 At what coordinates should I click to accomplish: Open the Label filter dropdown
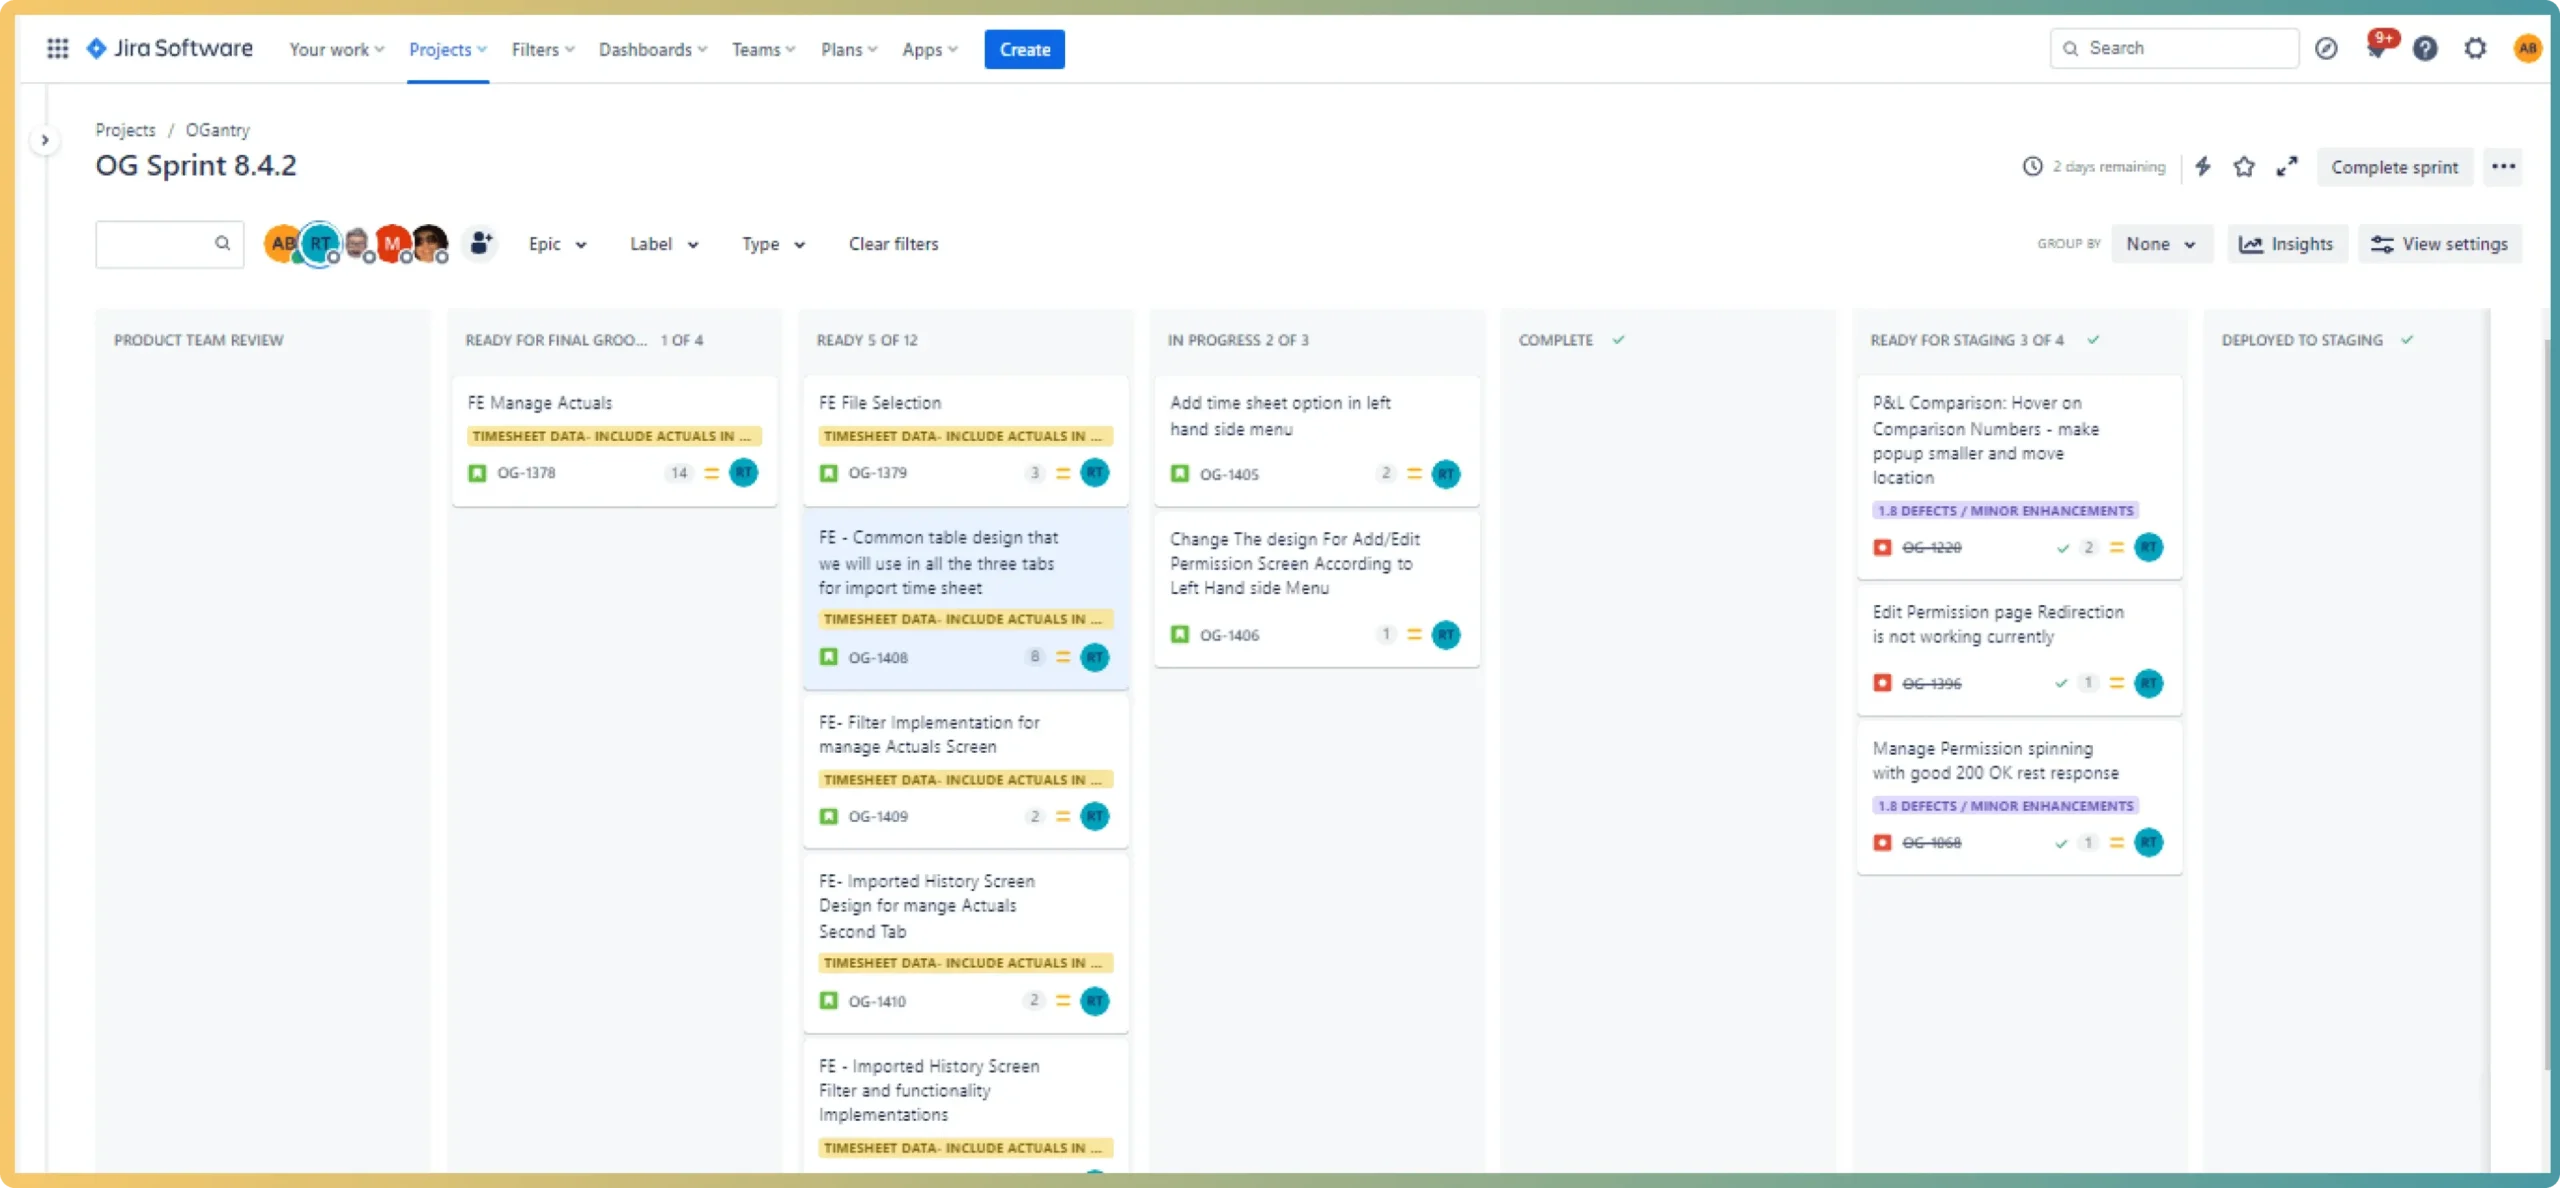663,243
